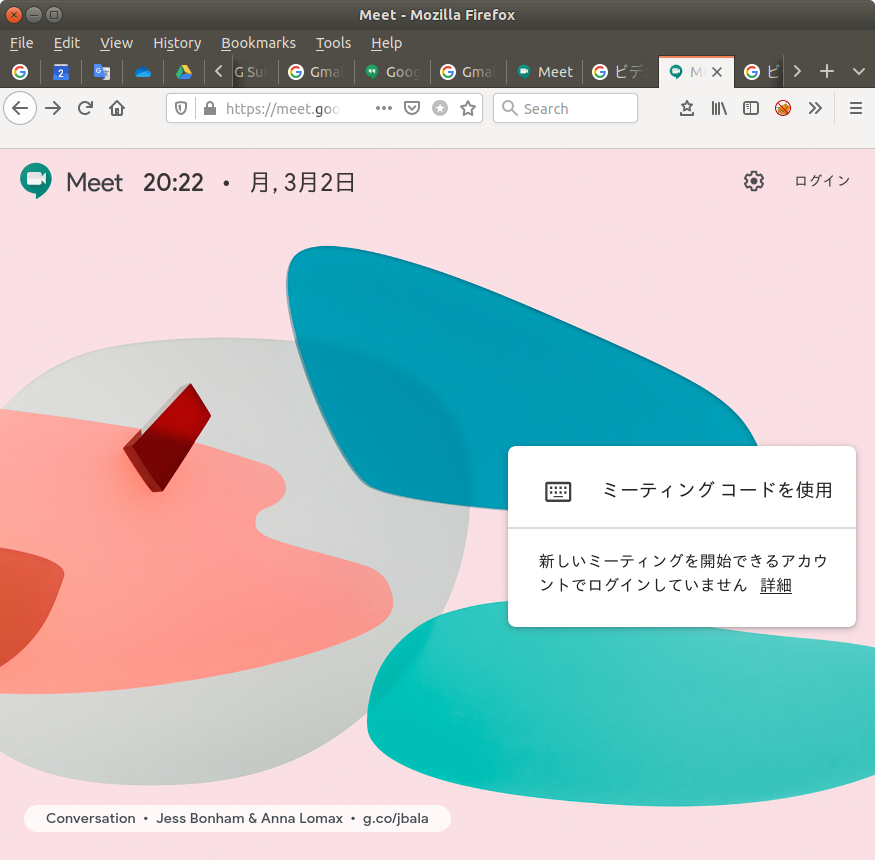Go to Firefox home page

tap(117, 108)
